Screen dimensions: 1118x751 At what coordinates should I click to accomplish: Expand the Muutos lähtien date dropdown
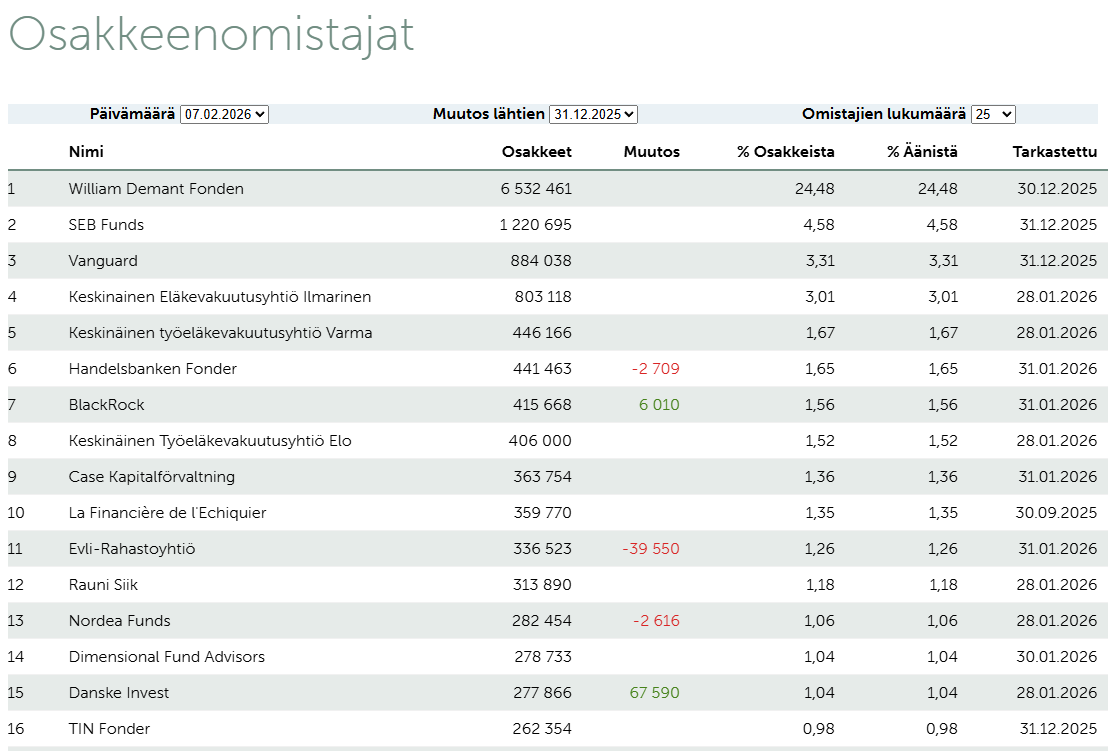(593, 115)
